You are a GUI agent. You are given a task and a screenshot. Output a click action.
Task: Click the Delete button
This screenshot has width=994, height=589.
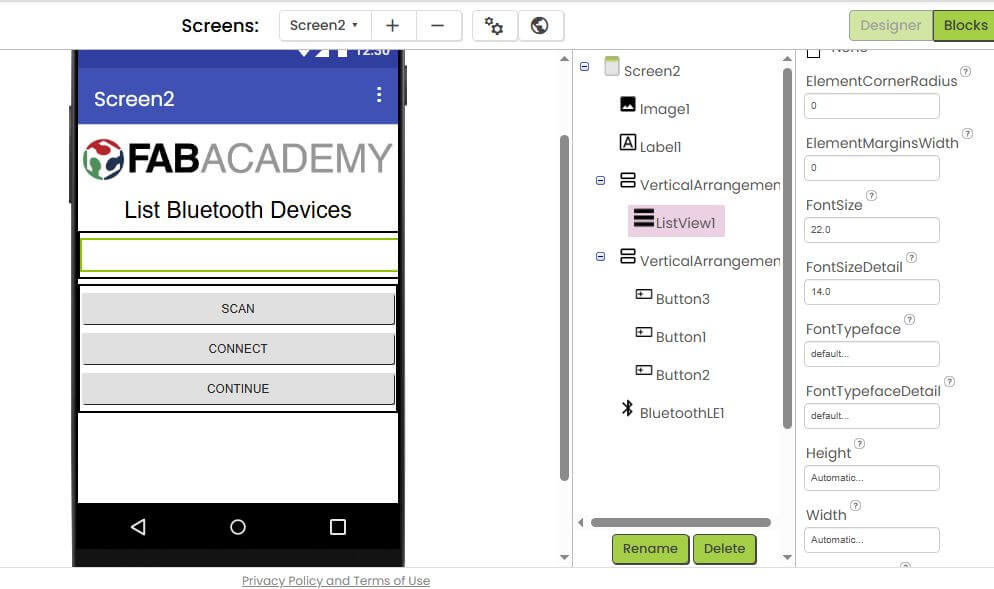coord(725,548)
